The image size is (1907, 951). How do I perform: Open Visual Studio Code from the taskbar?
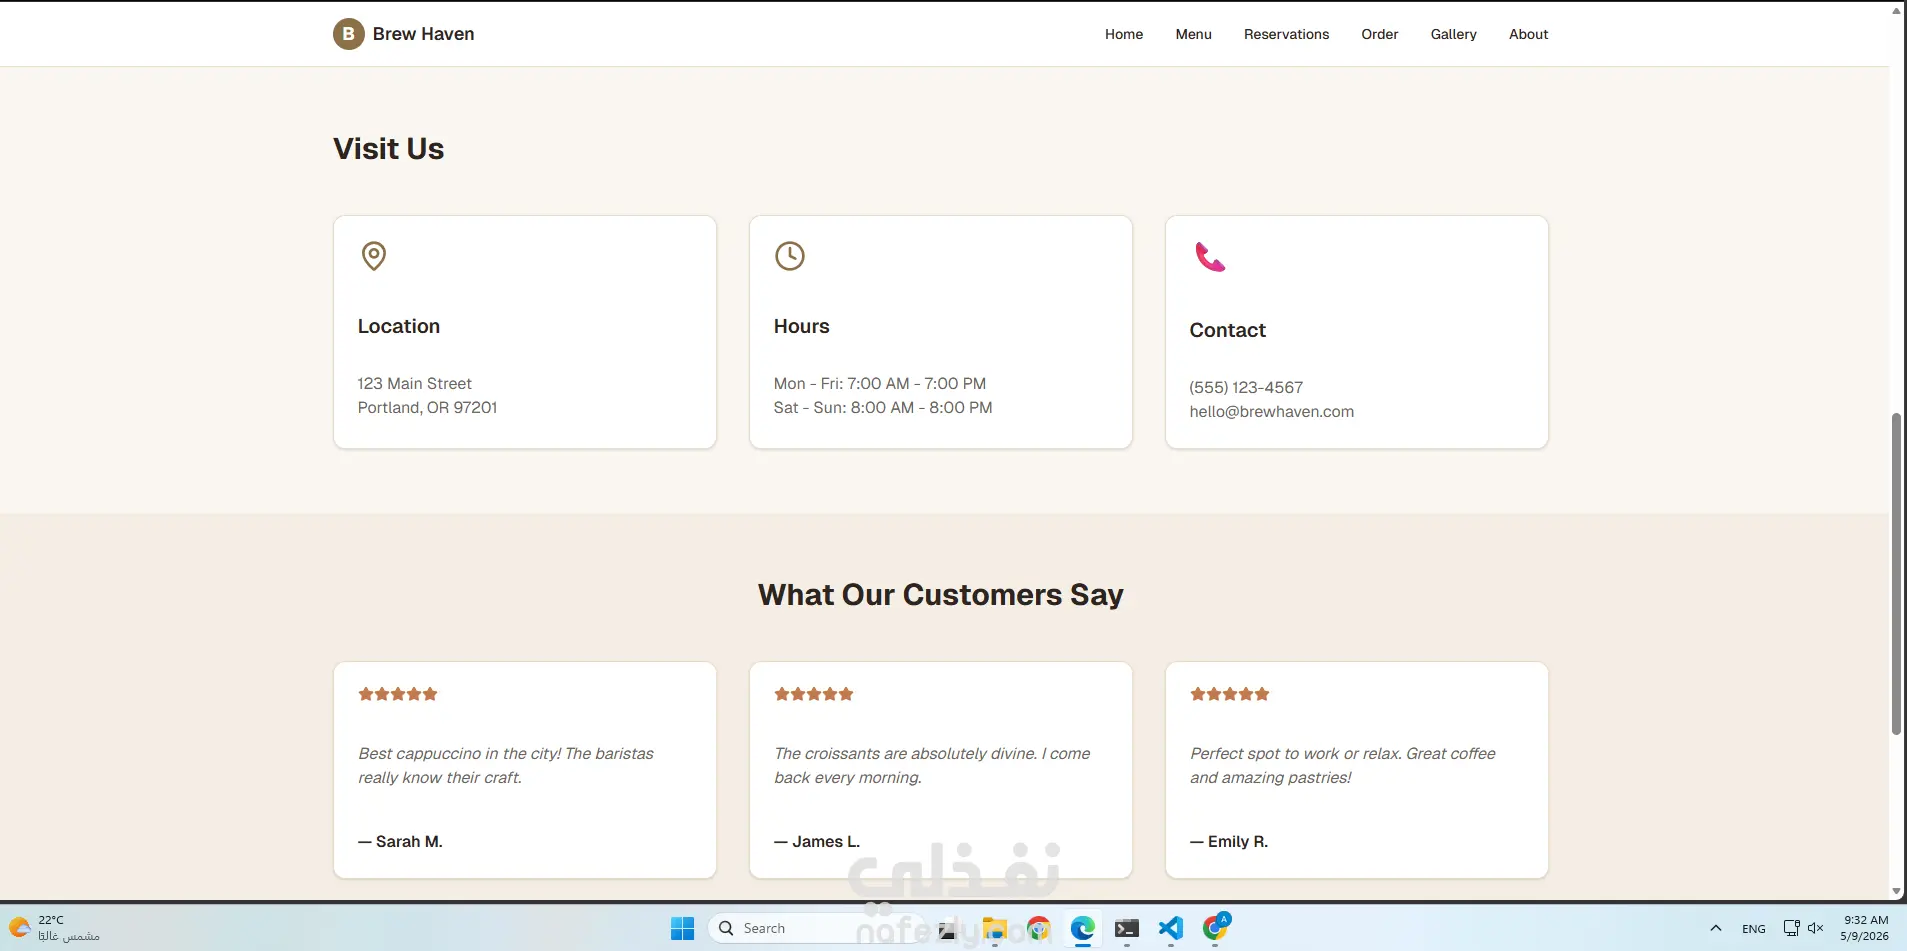pos(1171,929)
